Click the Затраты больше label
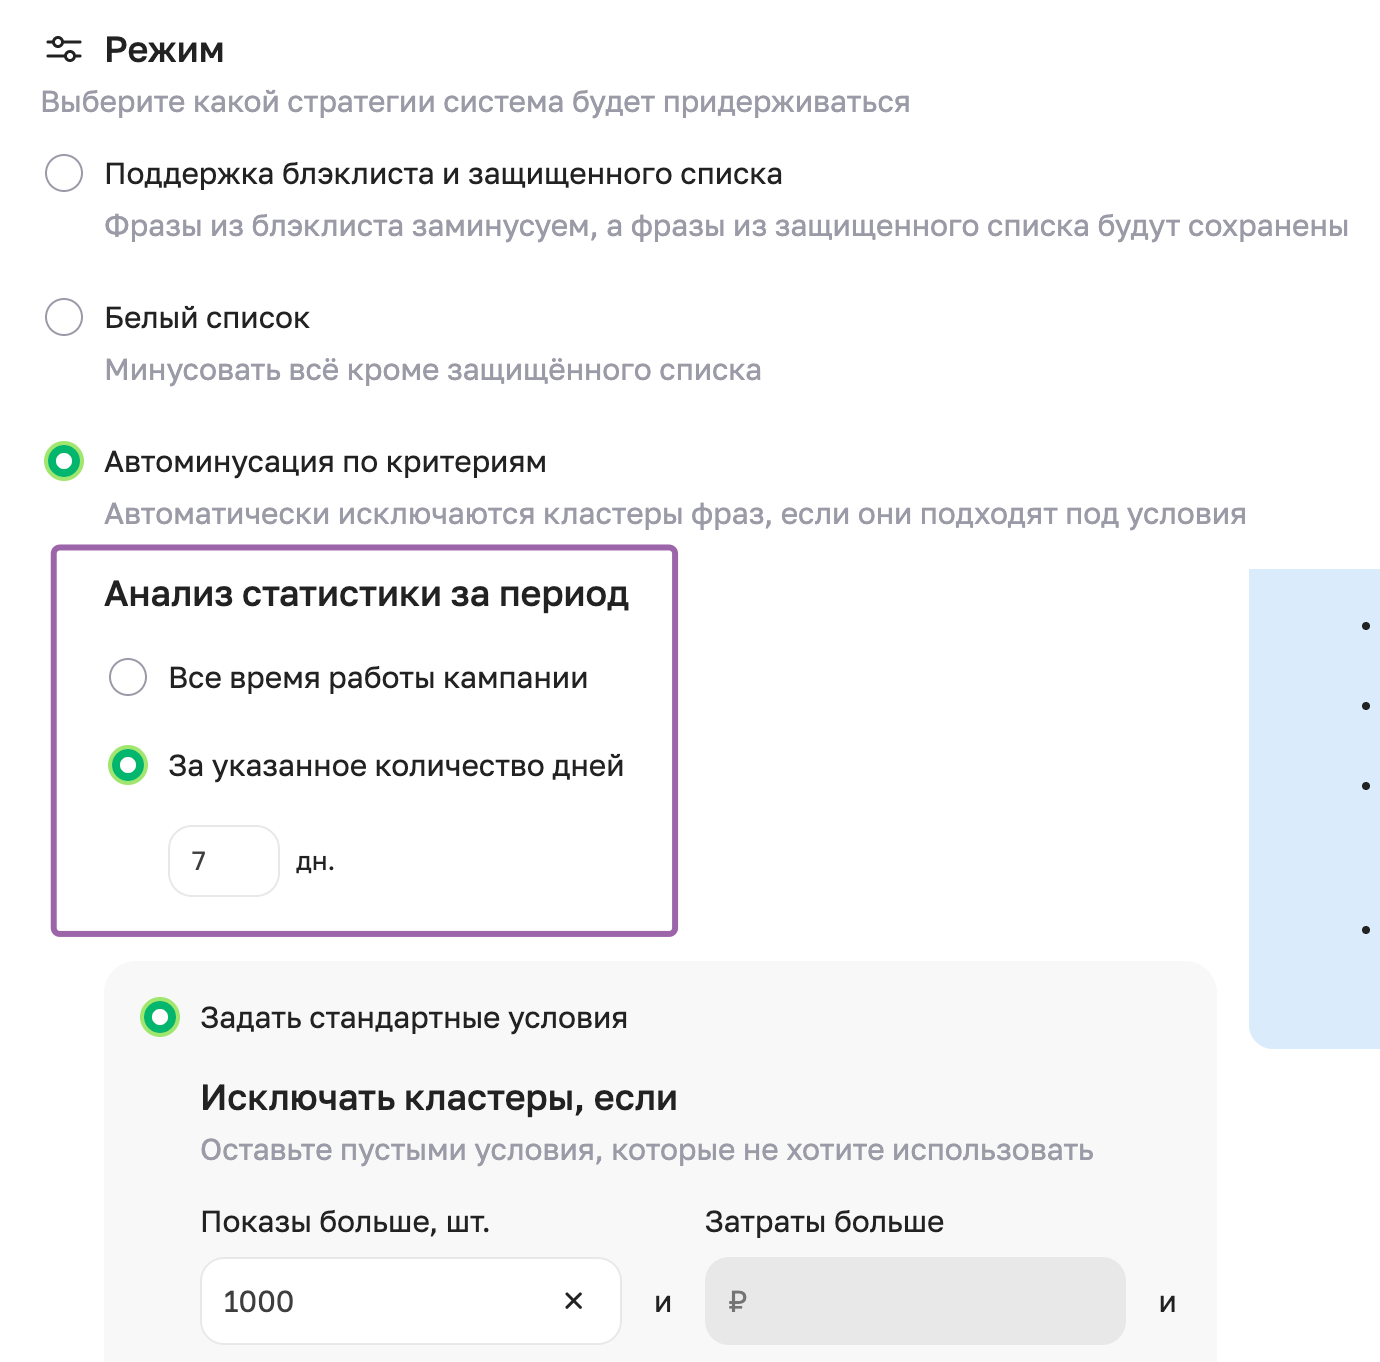This screenshot has height=1362, width=1380. (x=824, y=1221)
